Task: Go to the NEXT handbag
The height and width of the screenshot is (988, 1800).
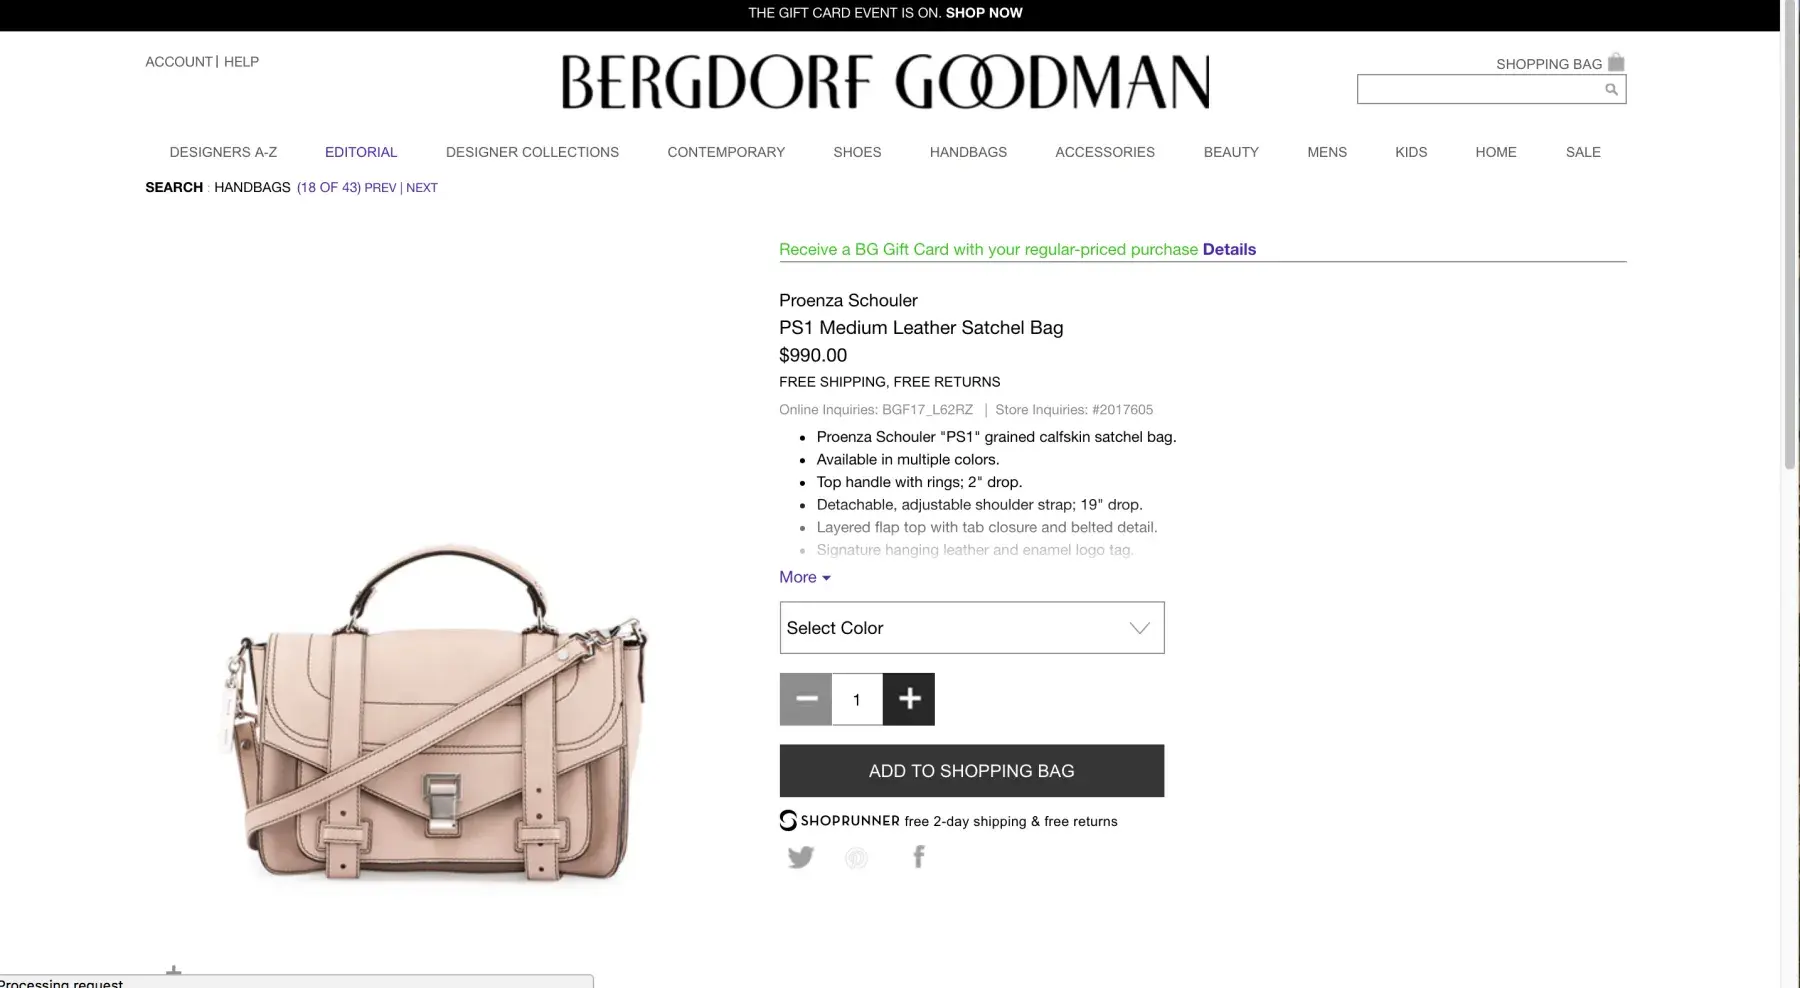Action: click(x=422, y=187)
